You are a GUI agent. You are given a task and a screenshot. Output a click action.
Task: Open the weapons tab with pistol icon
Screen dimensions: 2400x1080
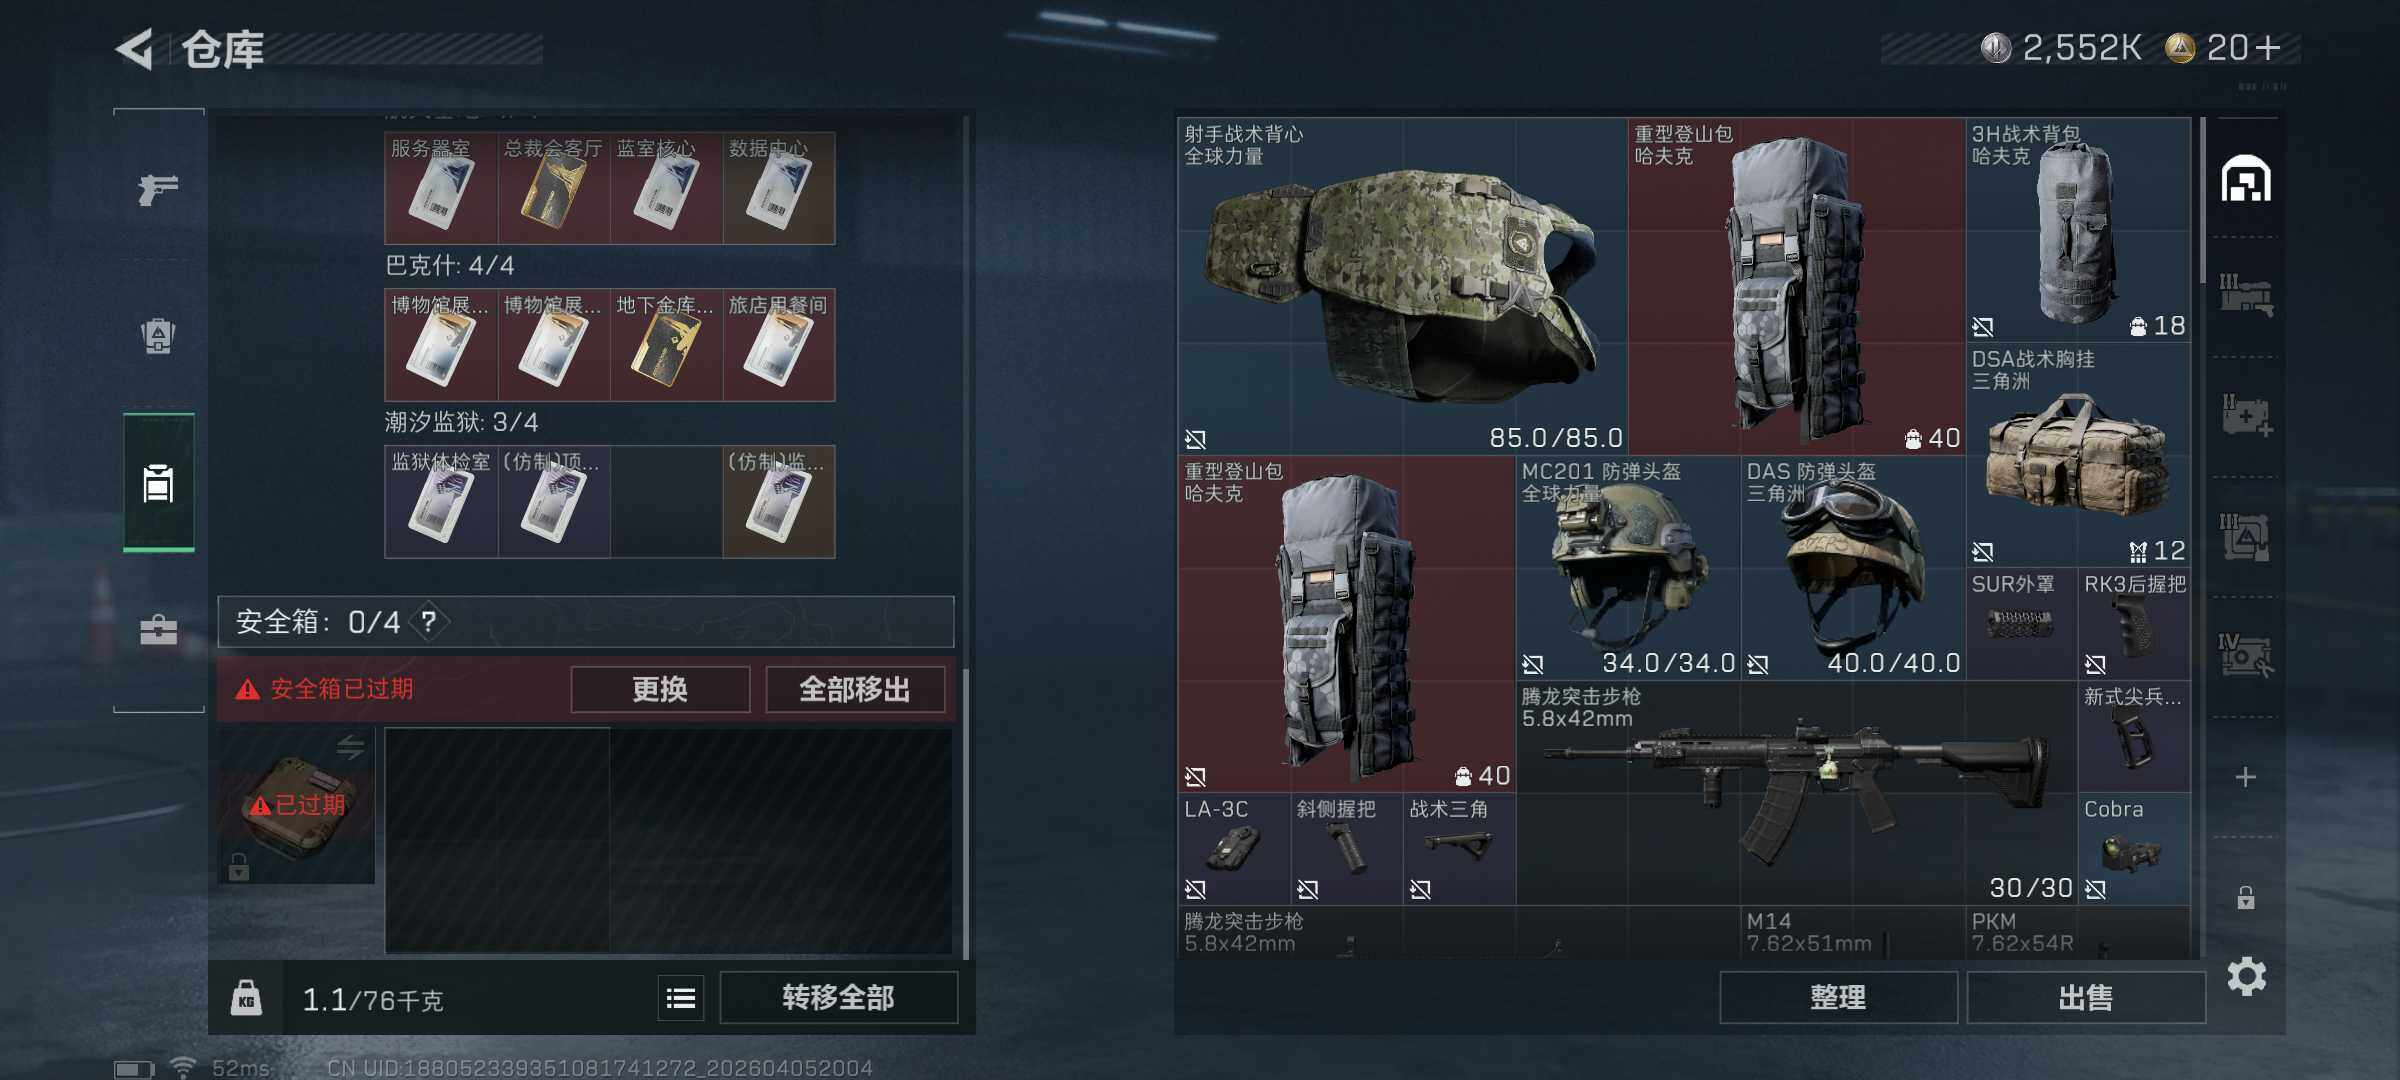158,188
